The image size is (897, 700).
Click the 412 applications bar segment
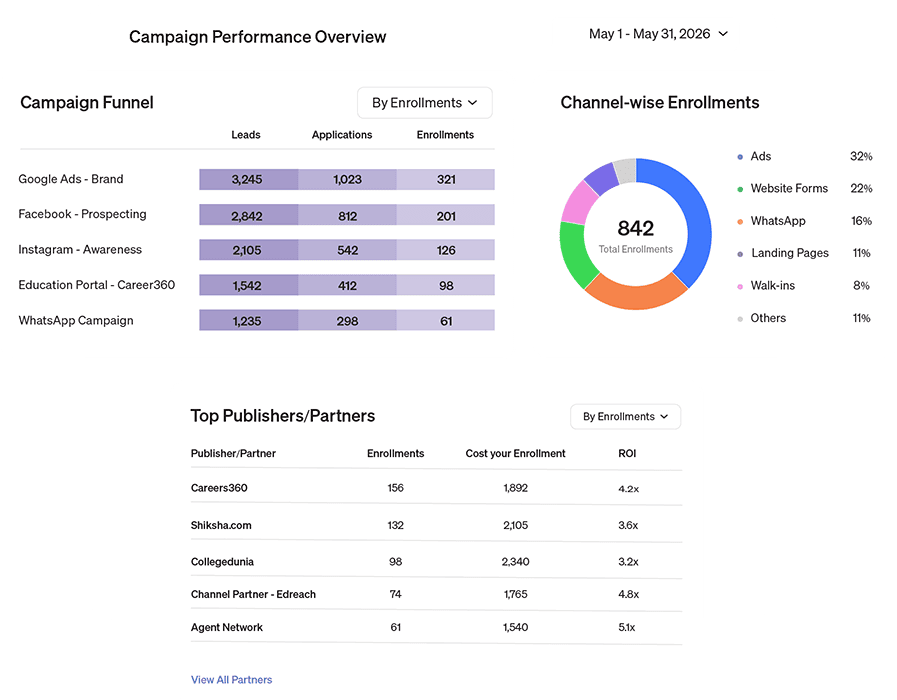pyautogui.click(x=347, y=285)
